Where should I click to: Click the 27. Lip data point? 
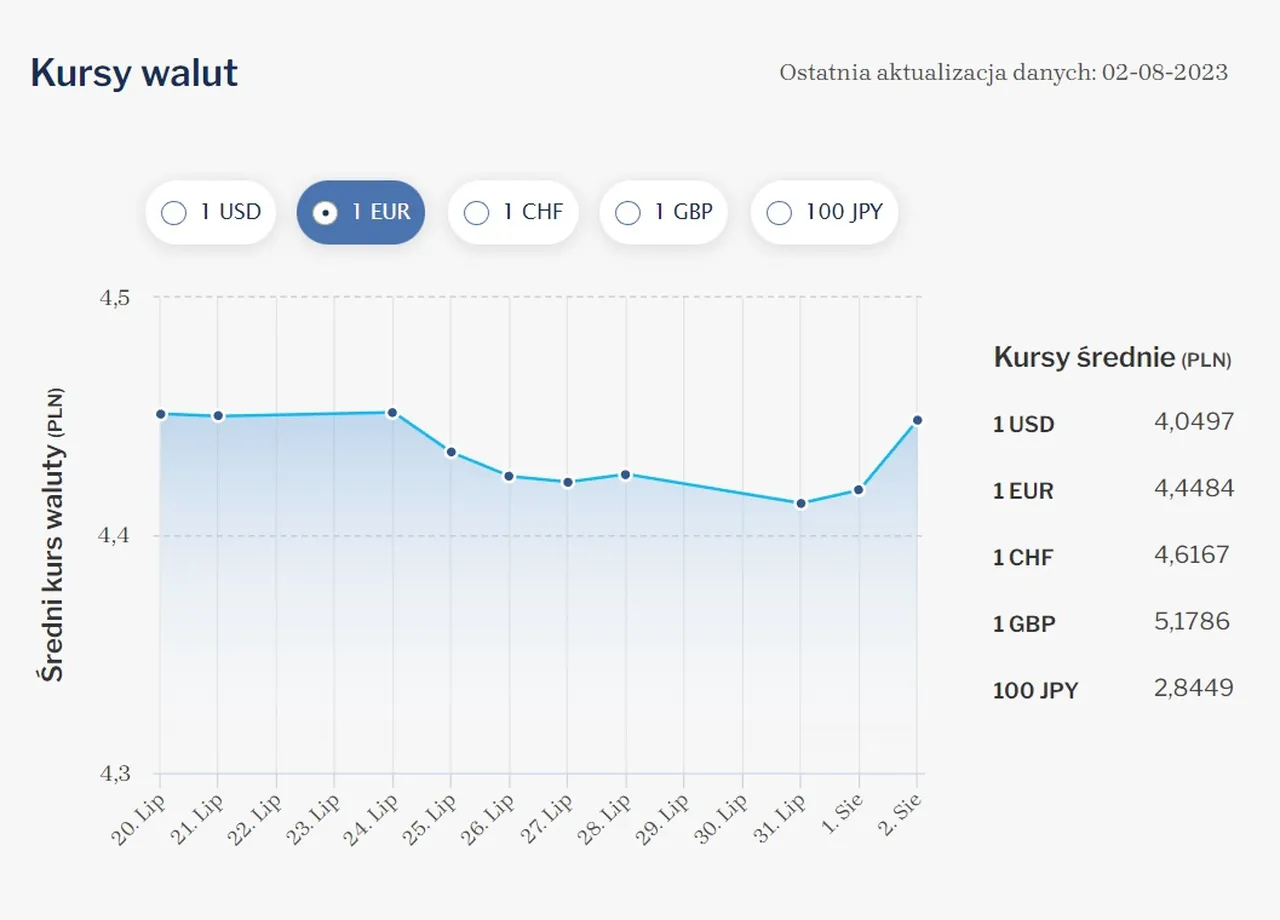click(x=567, y=482)
